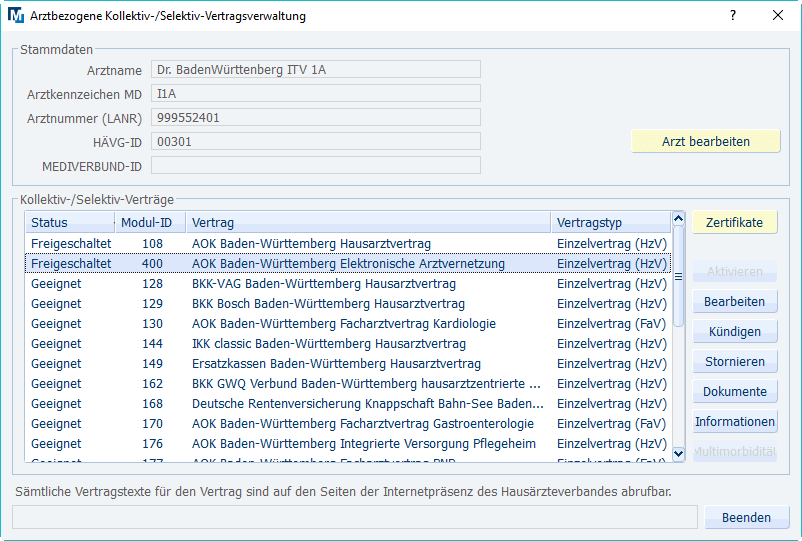Click the empty MEDIVERBUND-ID field

tap(316, 166)
